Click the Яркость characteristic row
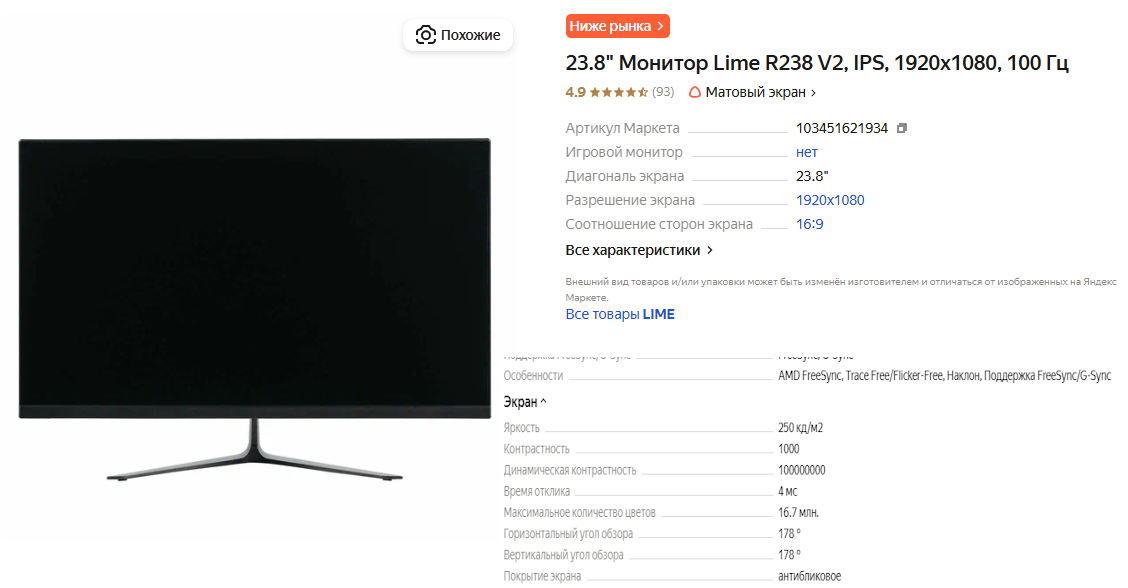This screenshot has height=588, width=1128. tap(663, 428)
